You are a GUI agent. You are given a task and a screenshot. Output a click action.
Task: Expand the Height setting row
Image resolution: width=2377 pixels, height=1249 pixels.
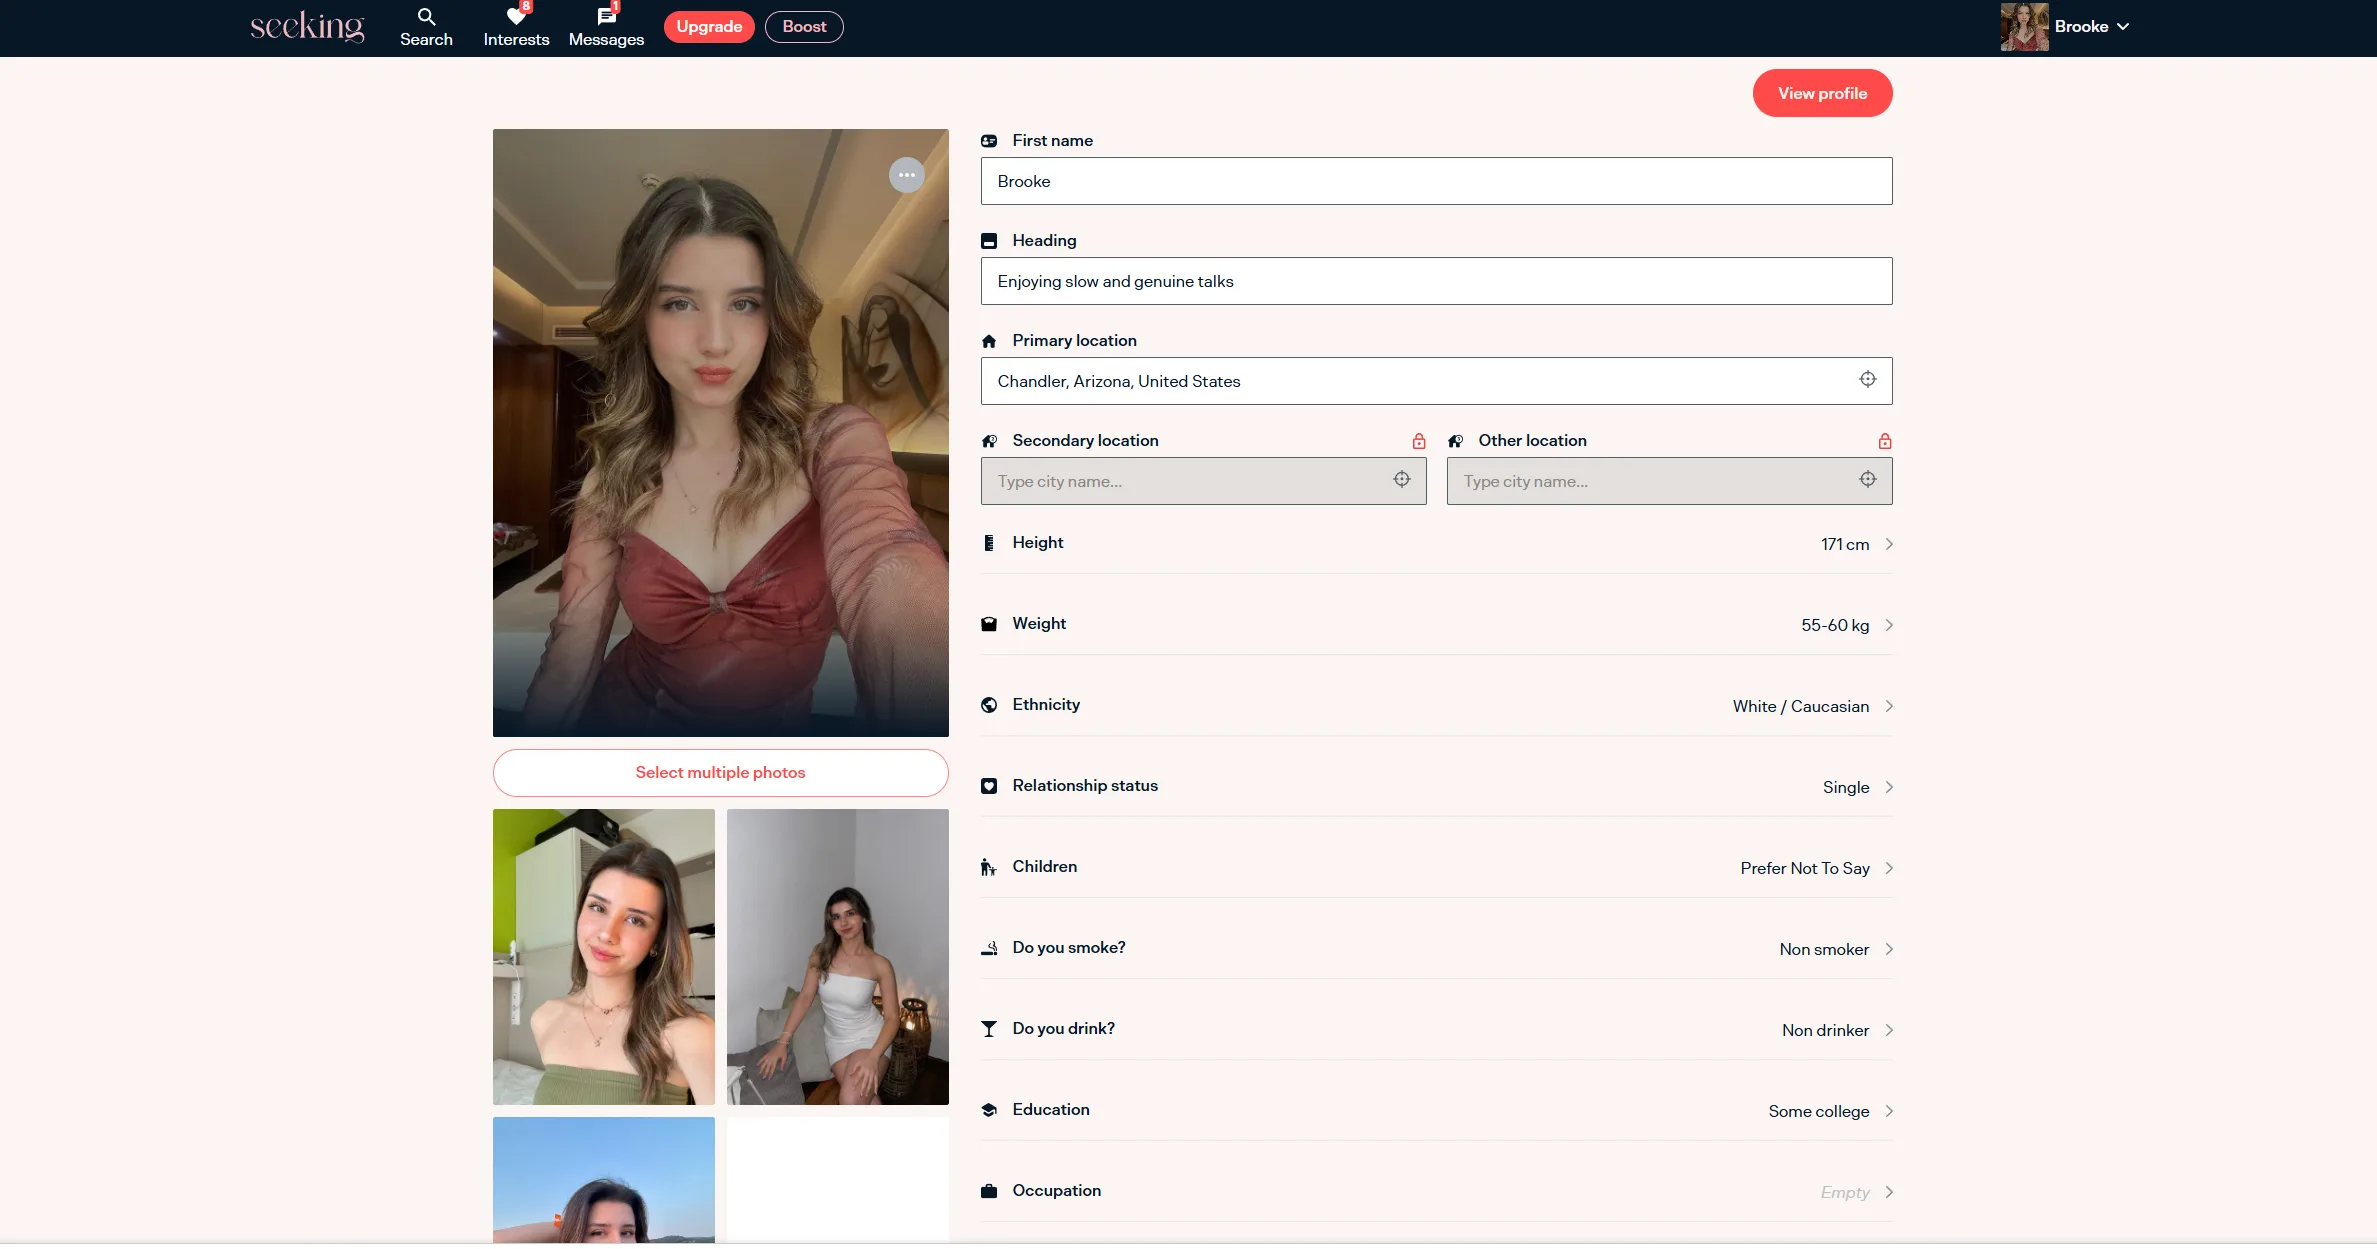pyautogui.click(x=1888, y=544)
